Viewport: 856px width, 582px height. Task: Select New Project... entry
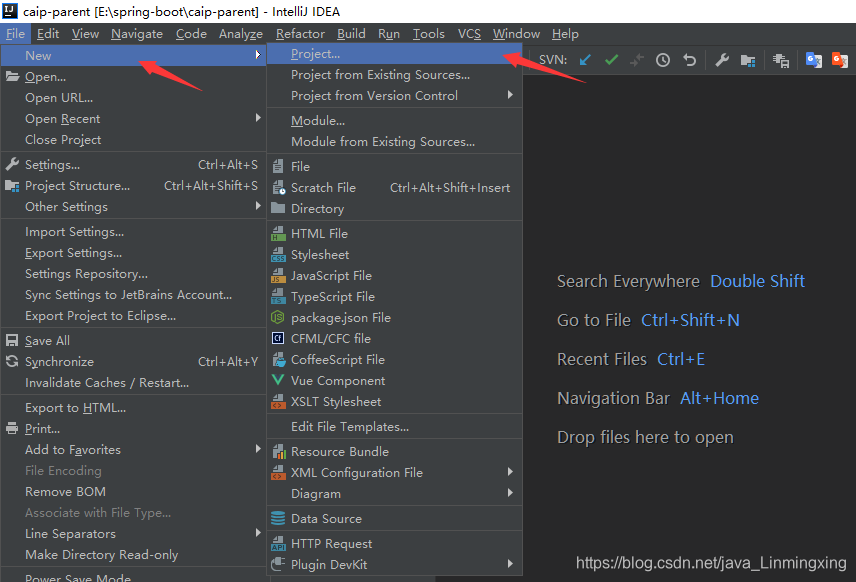(x=395, y=54)
